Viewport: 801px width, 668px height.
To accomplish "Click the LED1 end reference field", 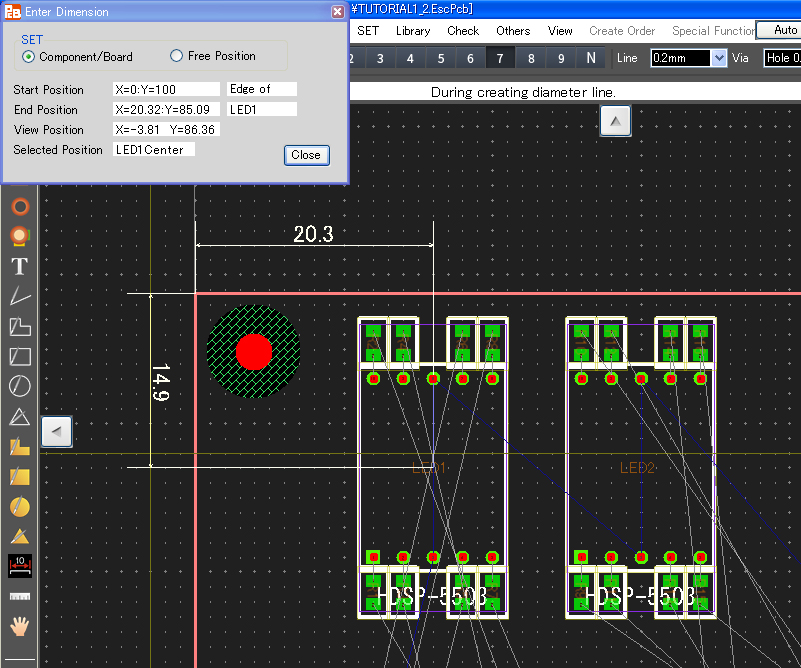I will [262, 109].
